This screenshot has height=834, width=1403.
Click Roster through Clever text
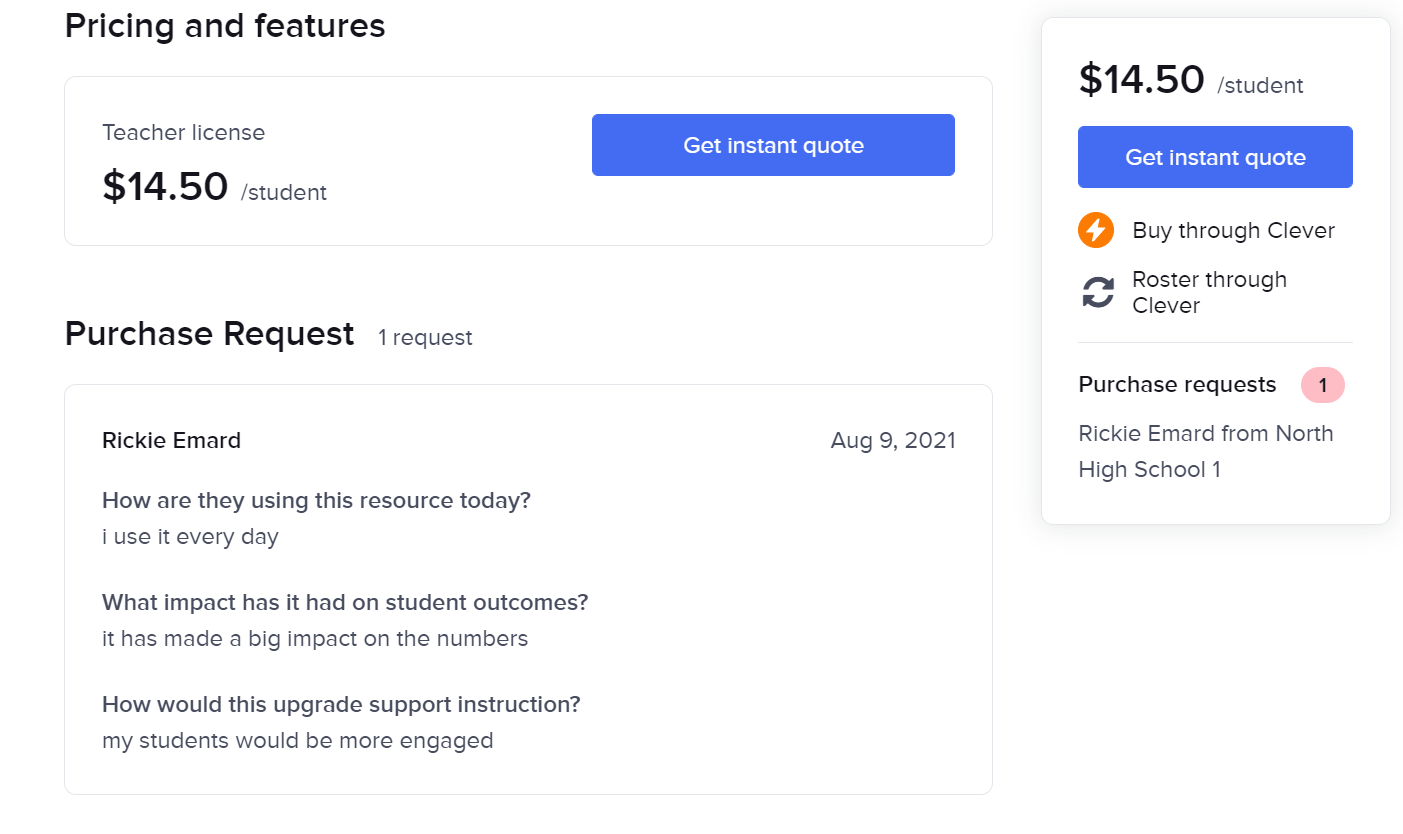pyautogui.click(x=1209, y=293)
